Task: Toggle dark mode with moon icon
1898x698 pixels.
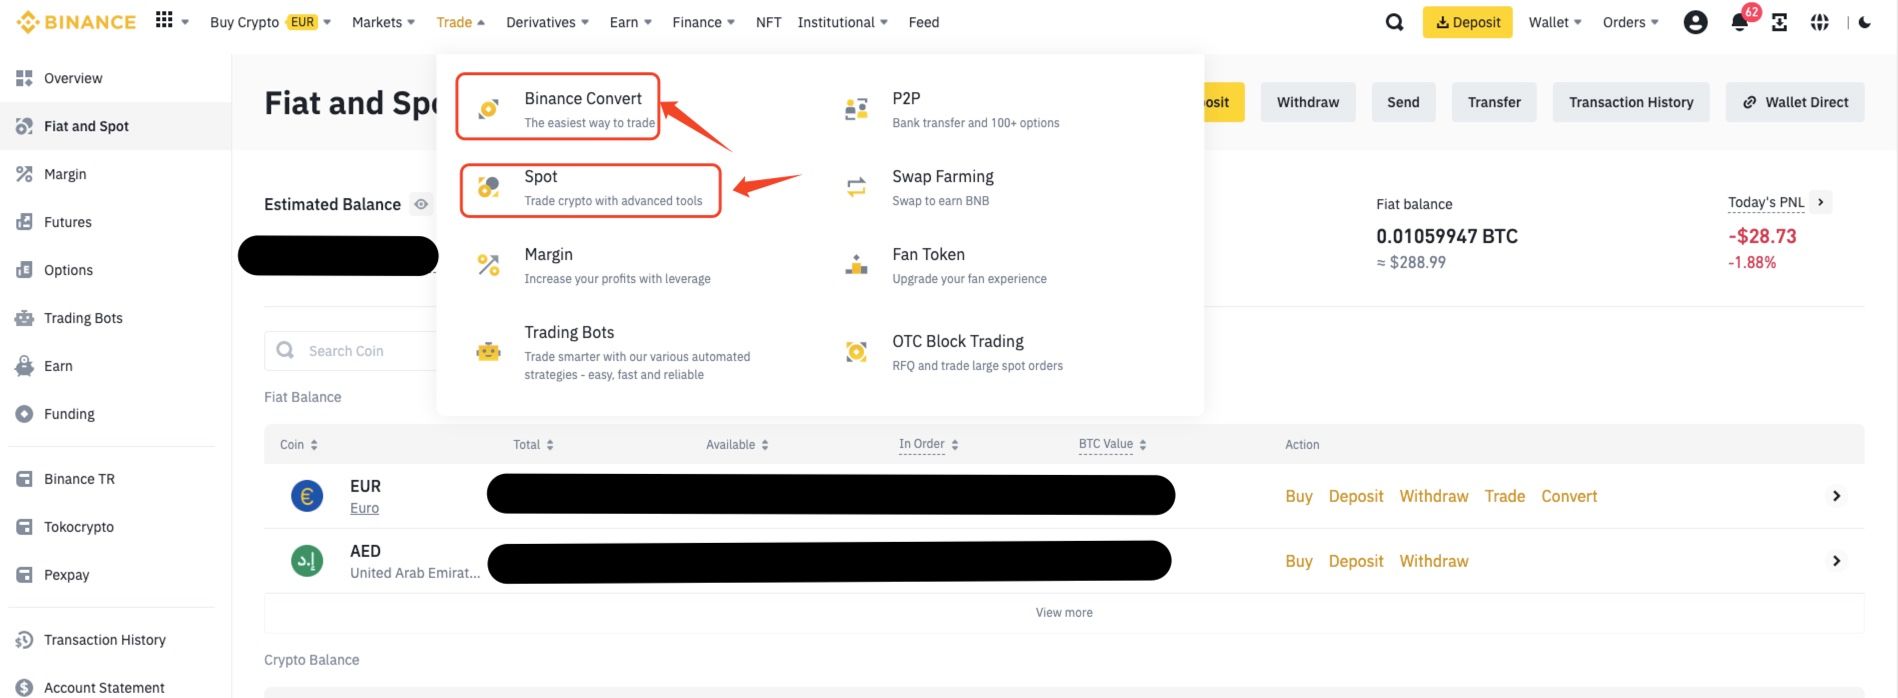Action: click(1864, 22)
